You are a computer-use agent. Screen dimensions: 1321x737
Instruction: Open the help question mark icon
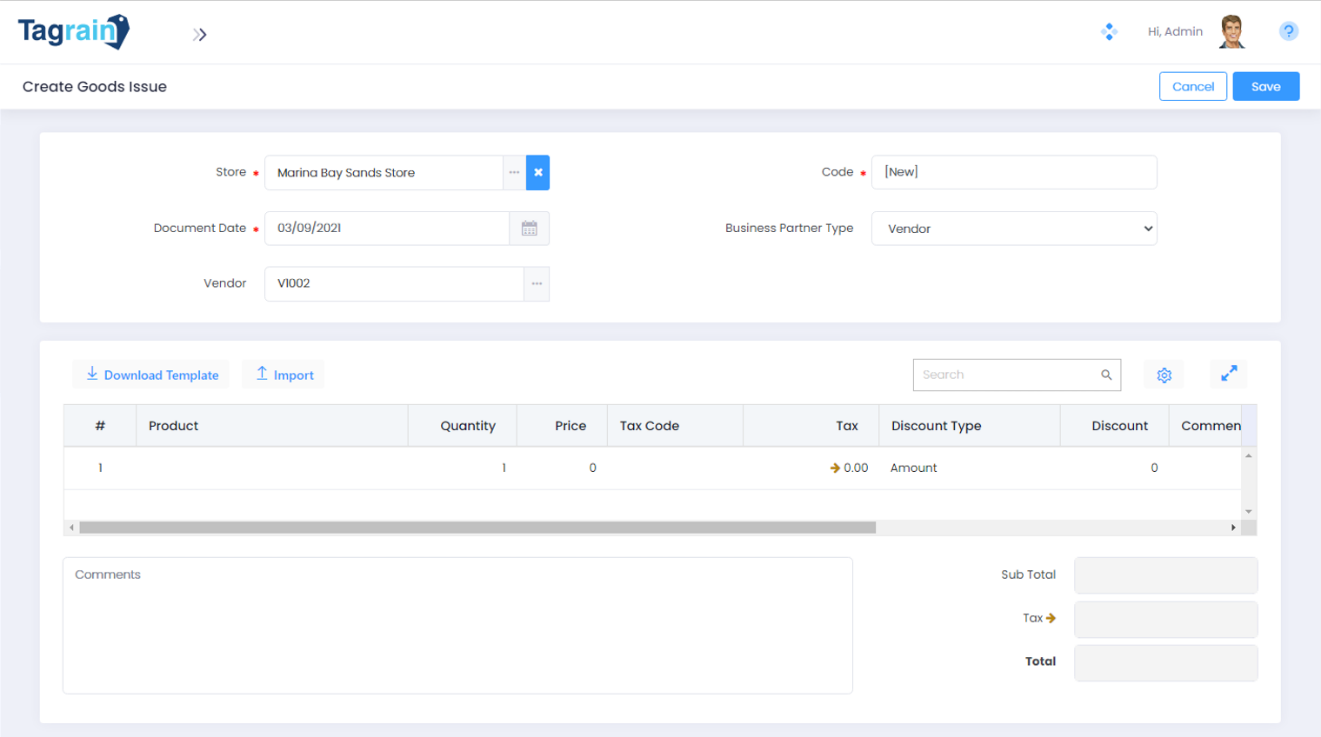point(1288,32)
